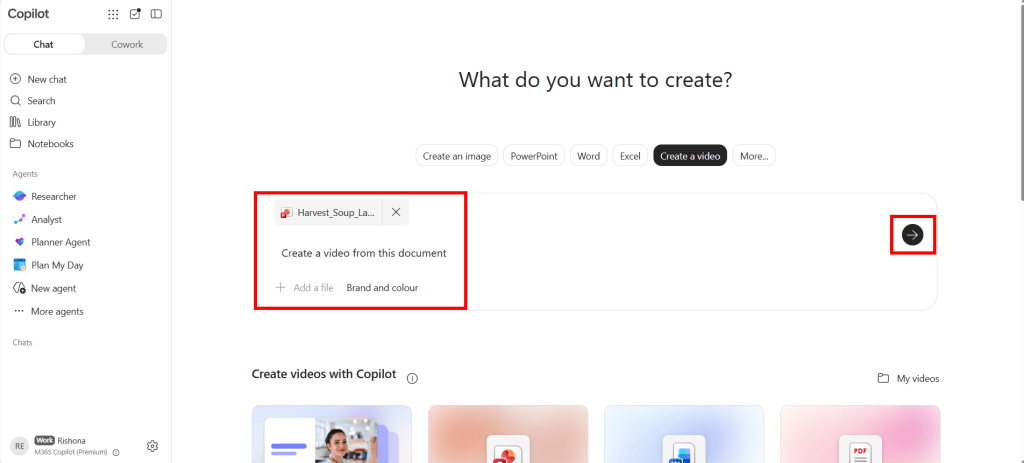The image size is (1024, 463).
Task: Switch to the Cowork tab
Action: [x=127, y=44]
